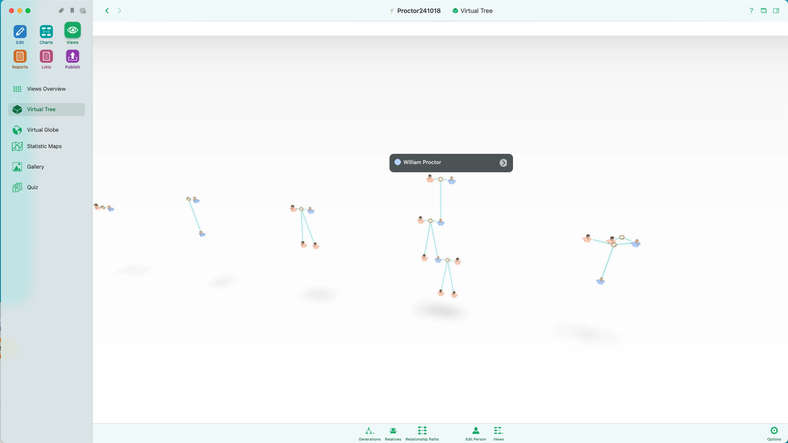788x443 pixels.
Task: Click the bookmark icon in sidebar header
Action: click(x=72, y=11)
